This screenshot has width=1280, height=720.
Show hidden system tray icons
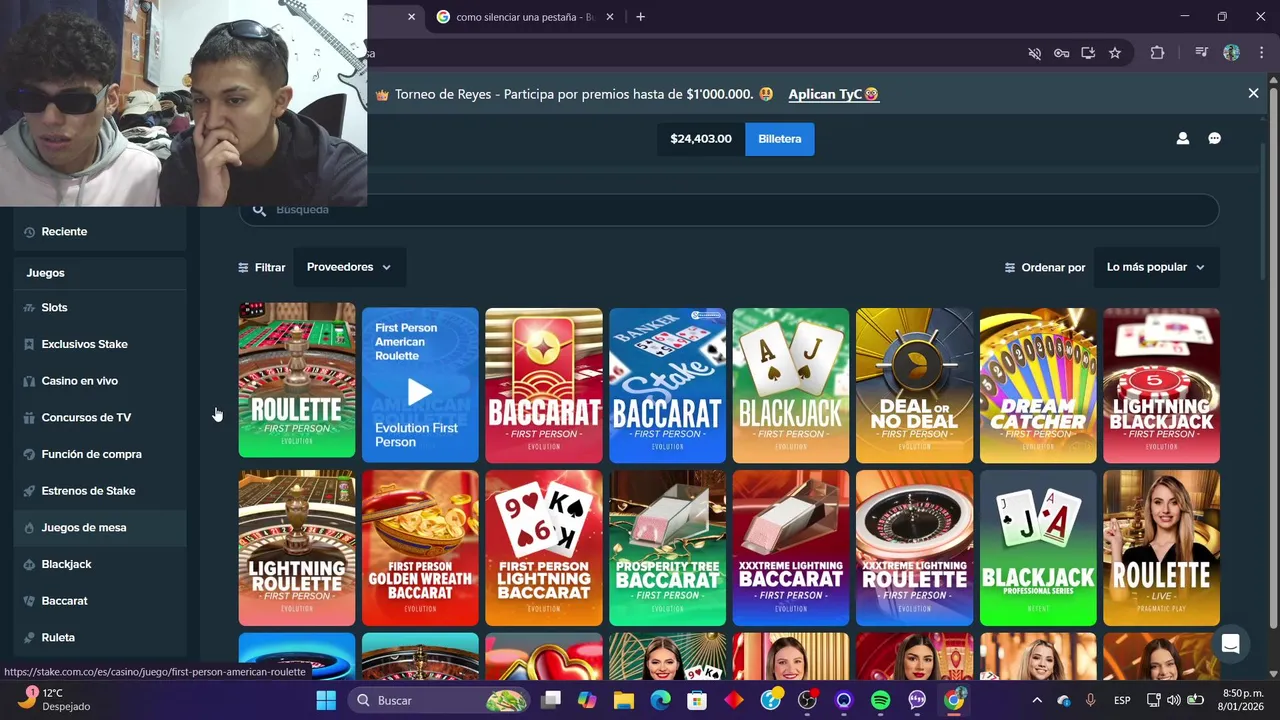pyautogui.click(x=1037, y=700)
